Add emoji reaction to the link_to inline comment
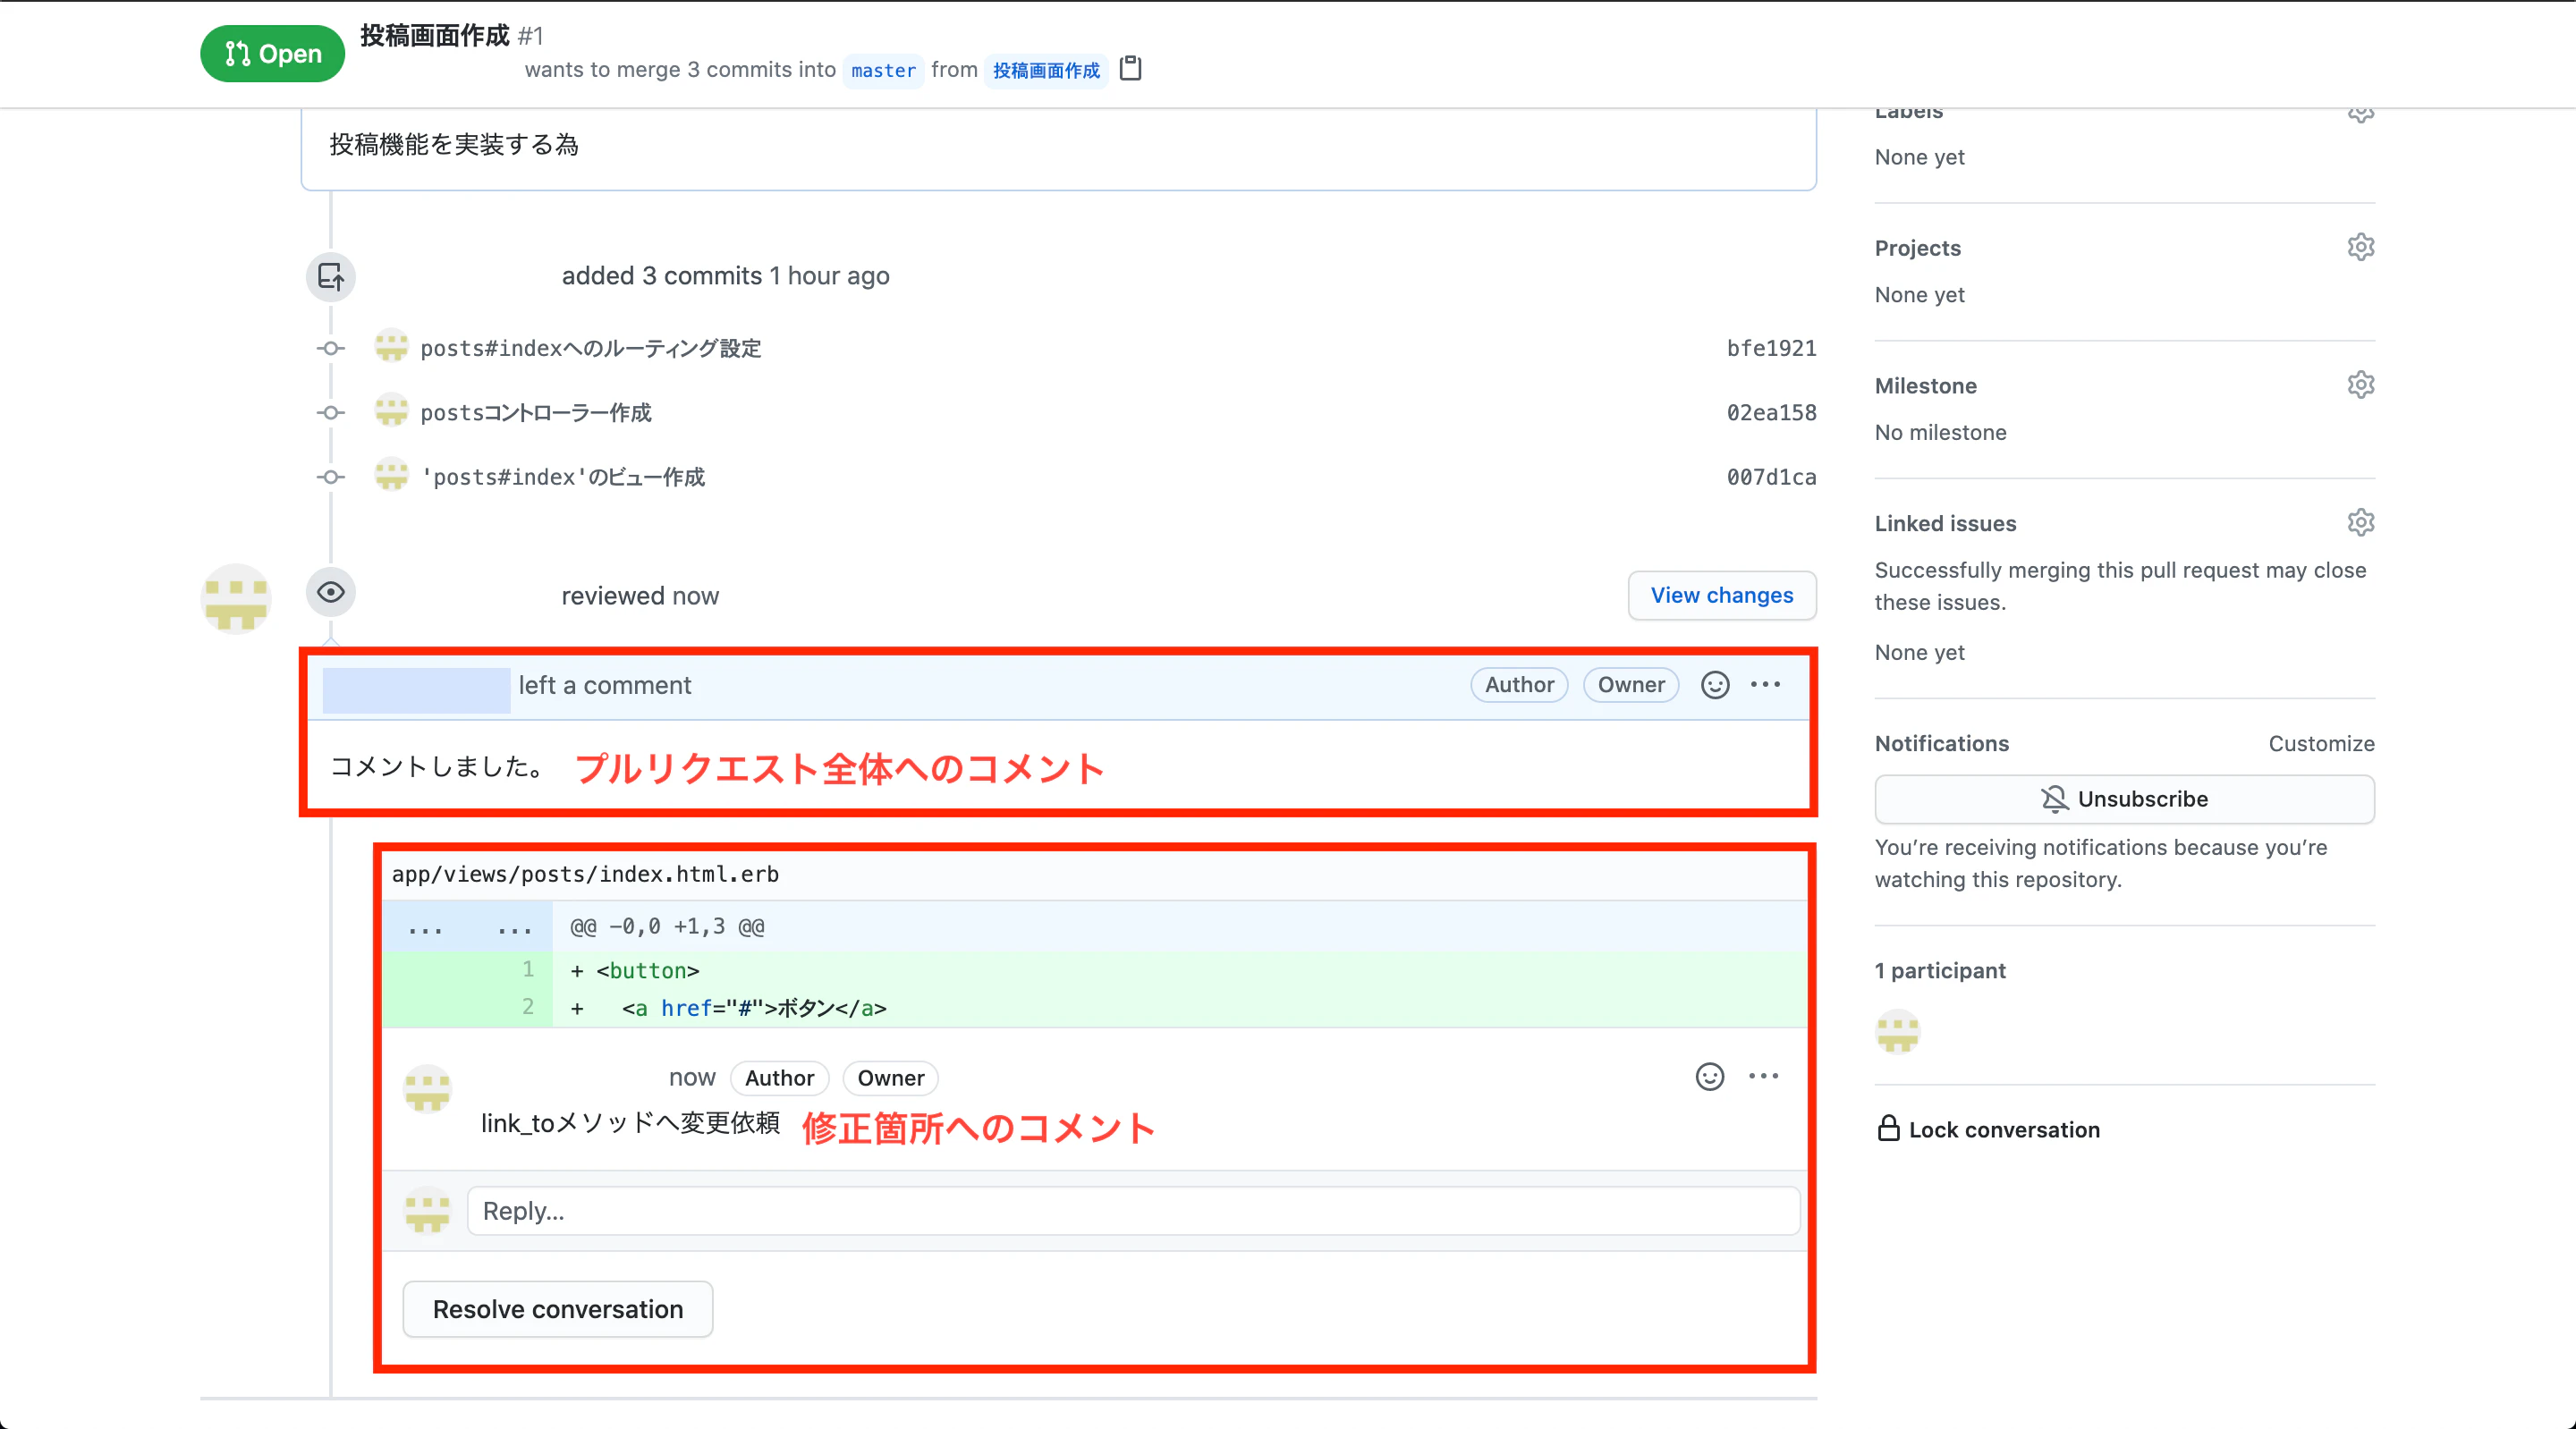Image resolution: width=2576 pixels, height=1429 pixels. pyautogui.click(x=1709, y=1077)
